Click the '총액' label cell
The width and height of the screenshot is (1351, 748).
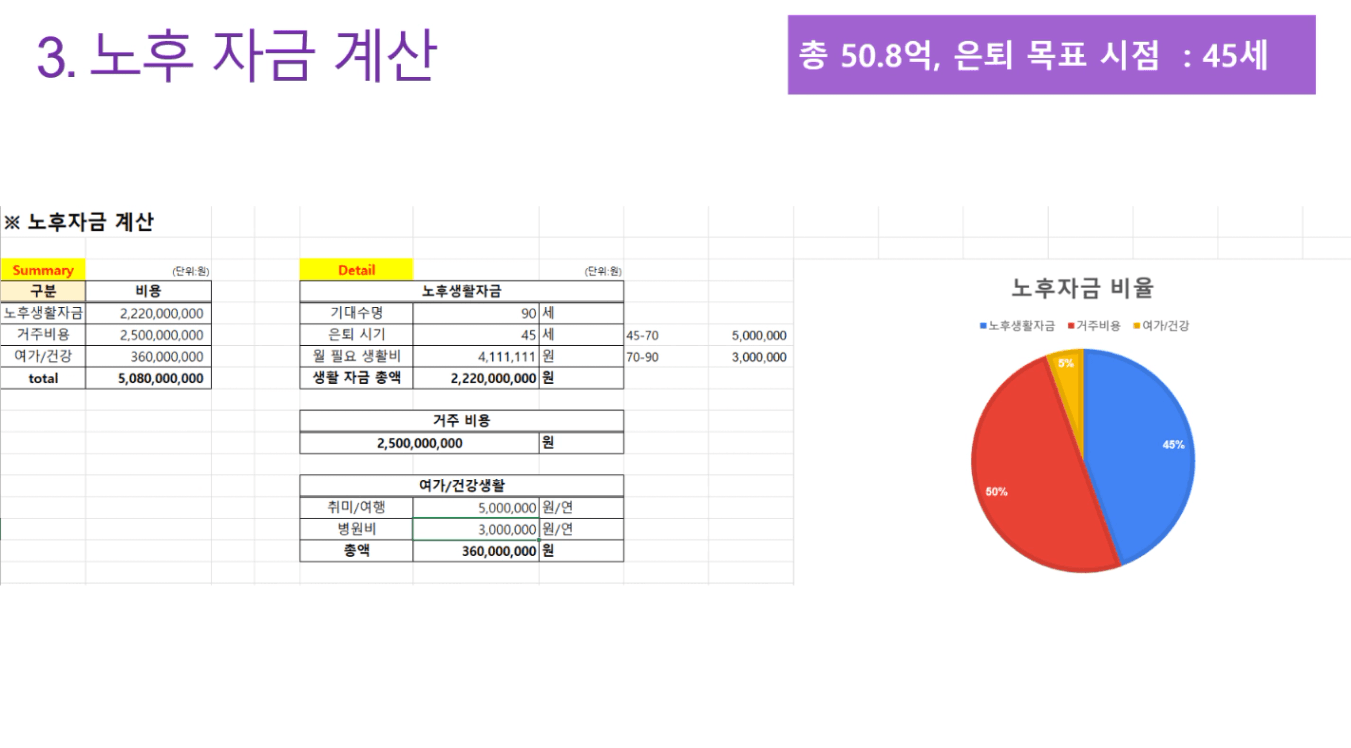(x=356, y=551)
